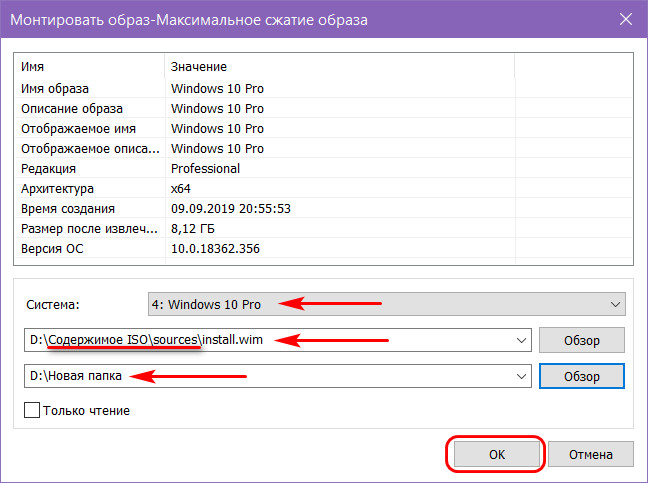Select the Архитектура row
The height and width of the screenshot is (483, 648).
(x=323, y=189)
